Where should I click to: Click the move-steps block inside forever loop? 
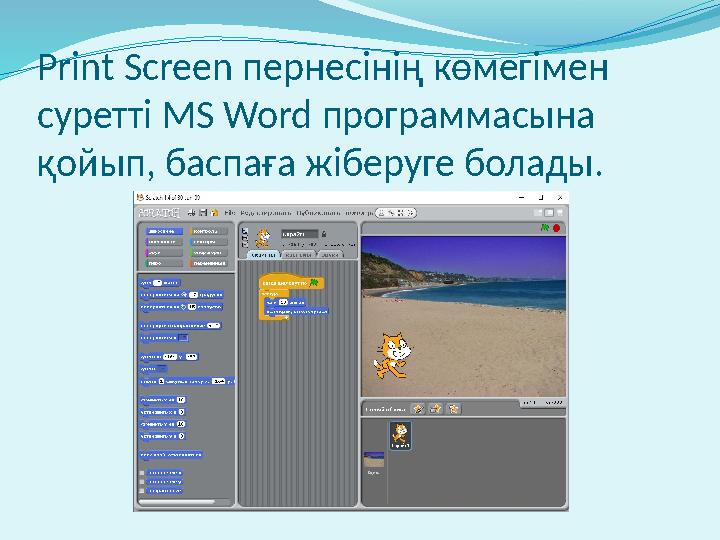285,303
